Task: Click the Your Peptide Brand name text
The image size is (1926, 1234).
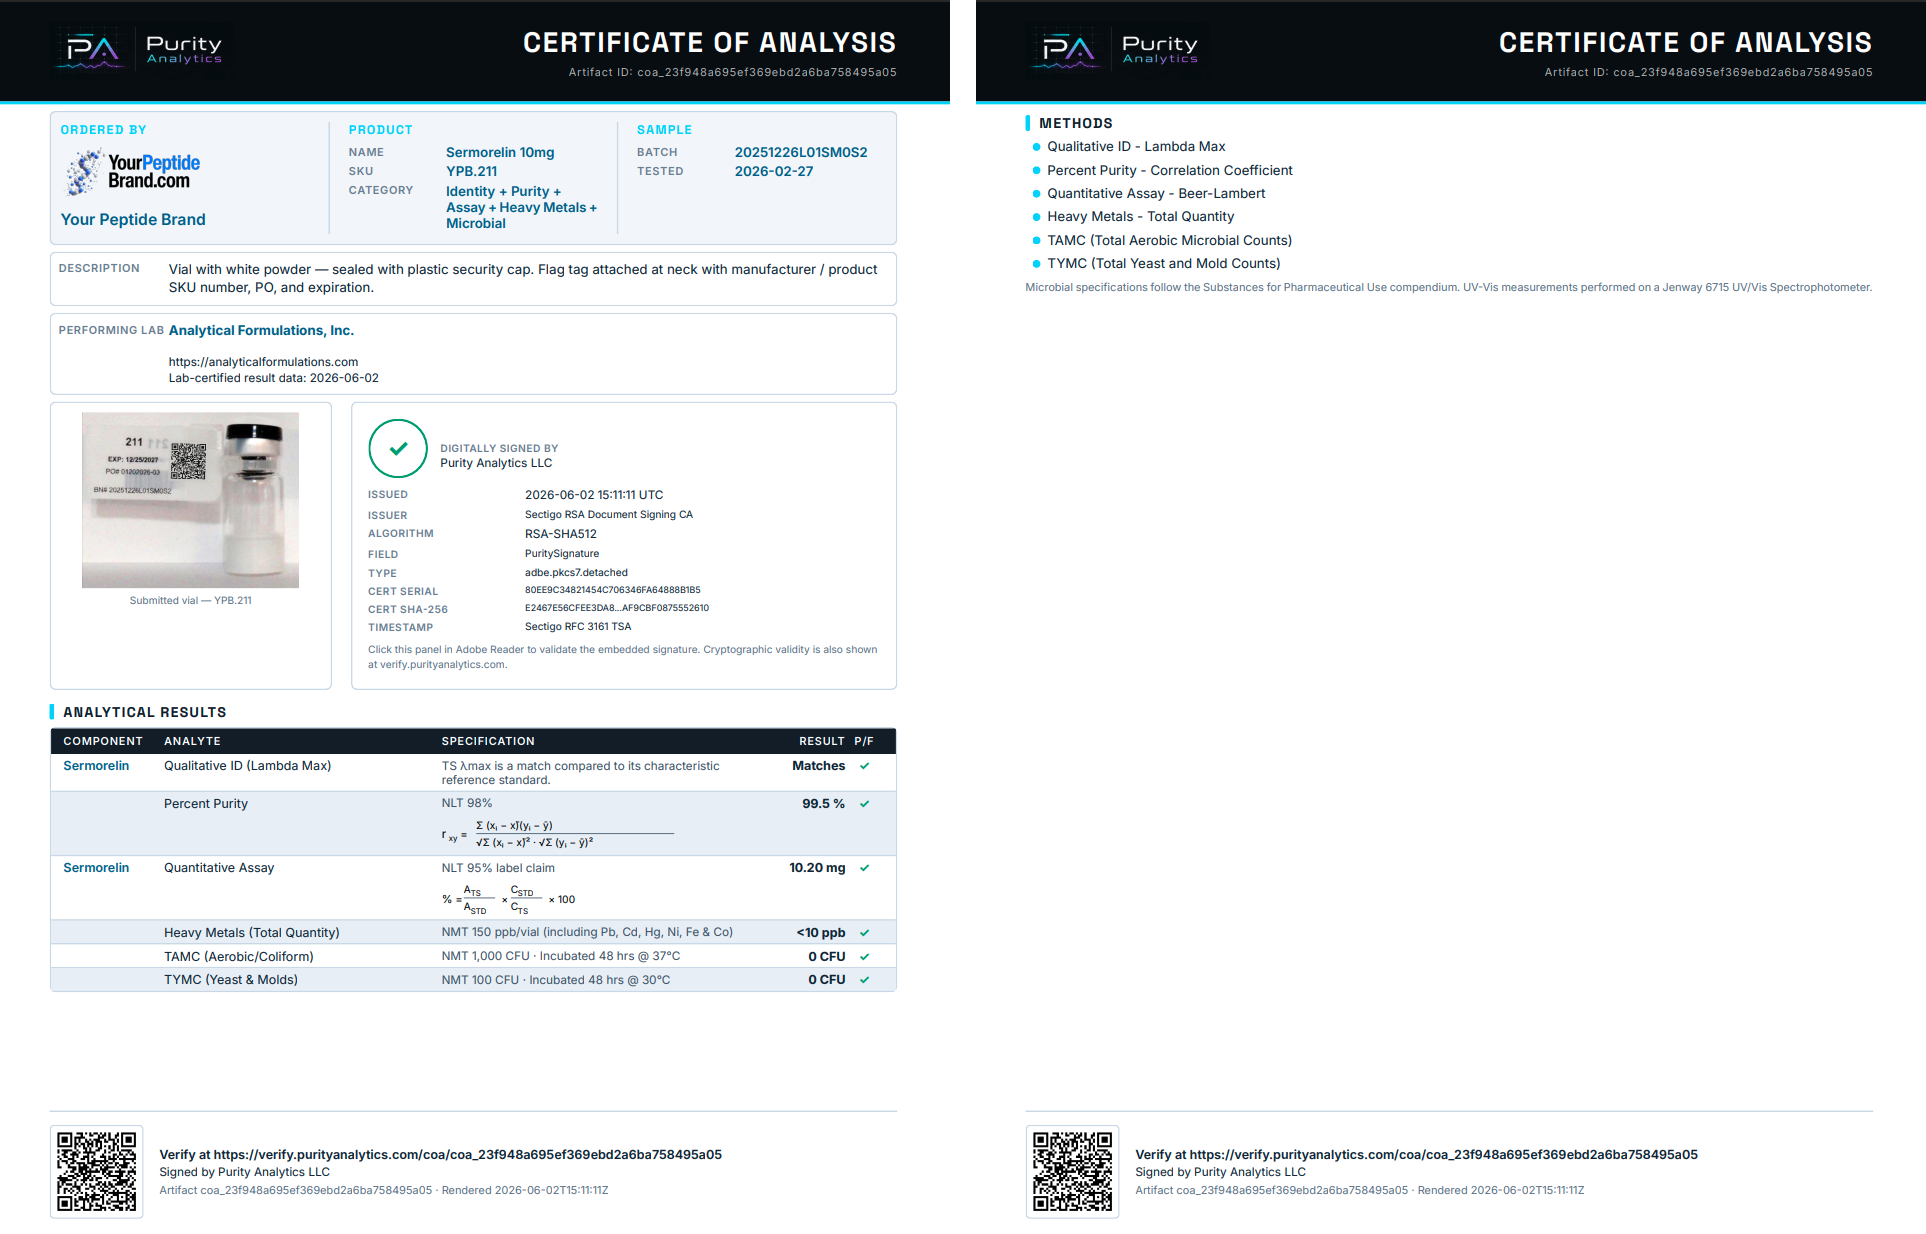Action: (x=133, y=220)
